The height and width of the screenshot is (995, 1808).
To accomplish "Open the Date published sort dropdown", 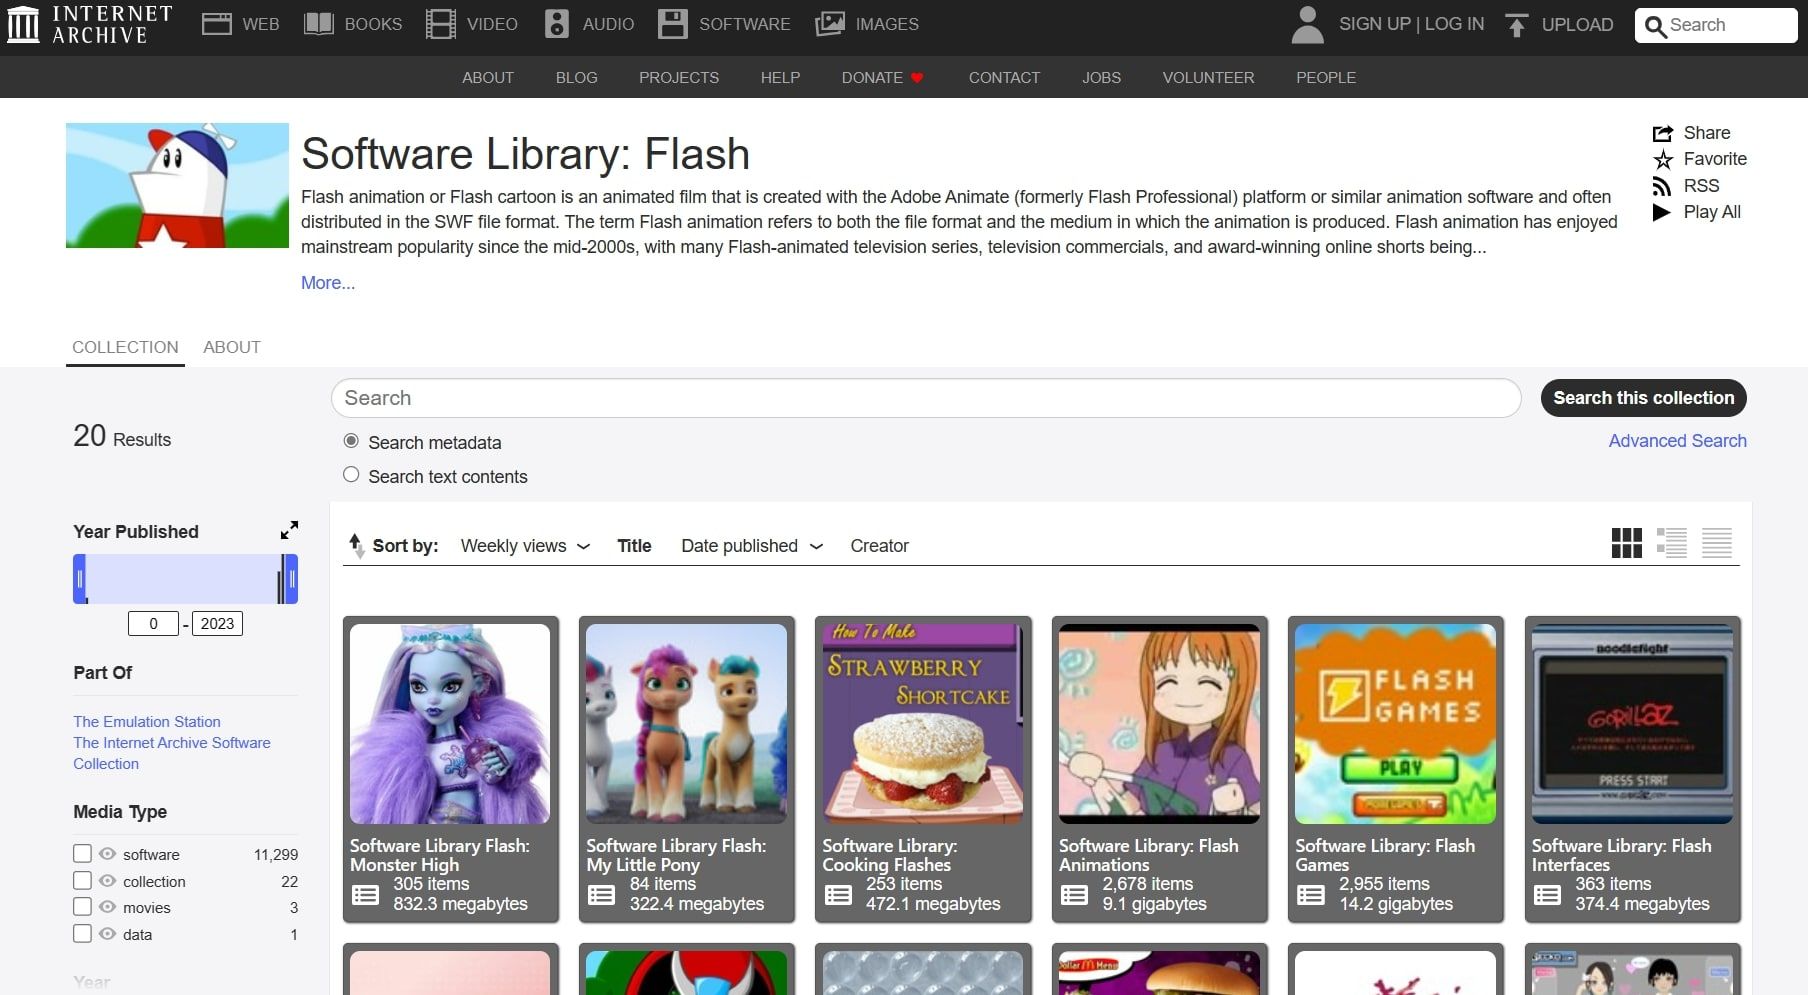I will (751, 546).
